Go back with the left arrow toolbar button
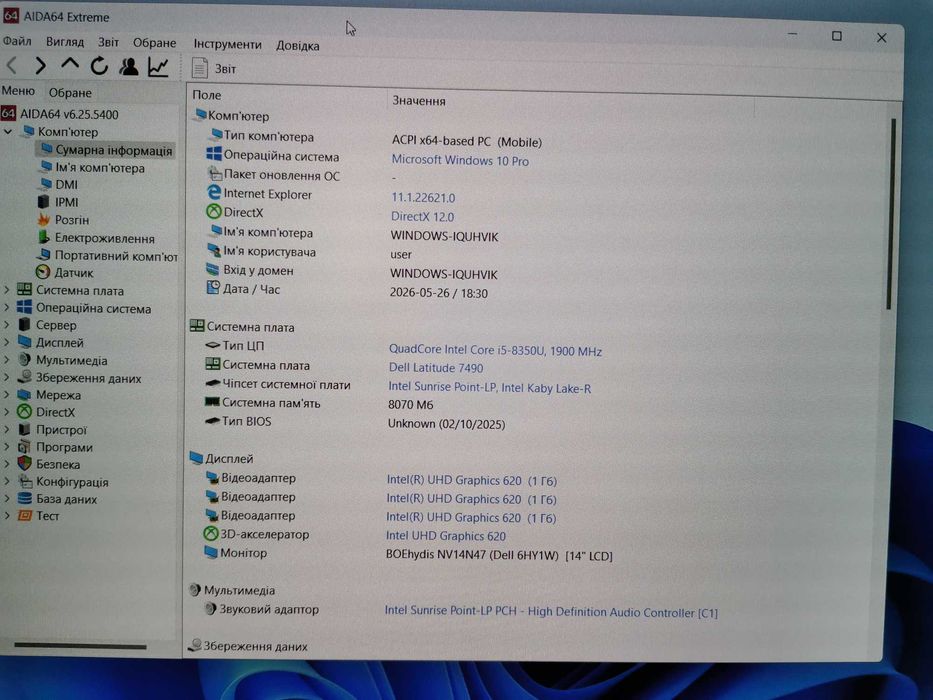This screenshot has width=933, height=700. (12, 65)
